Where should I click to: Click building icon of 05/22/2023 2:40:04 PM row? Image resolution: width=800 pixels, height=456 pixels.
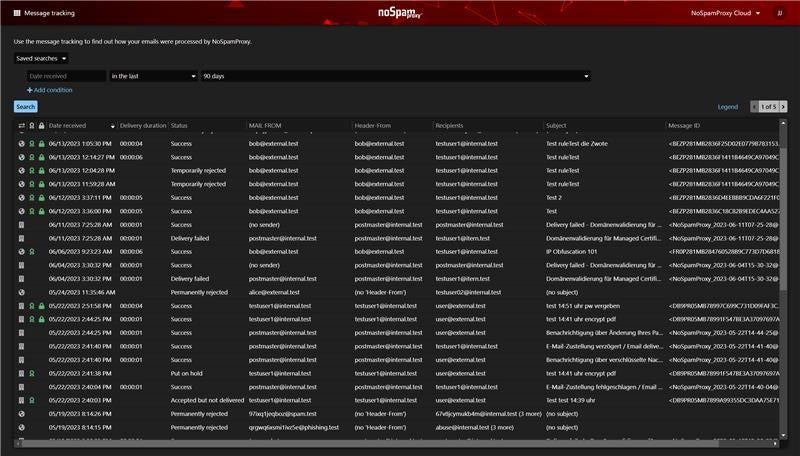pyautogui.click(x=21, y=387)
